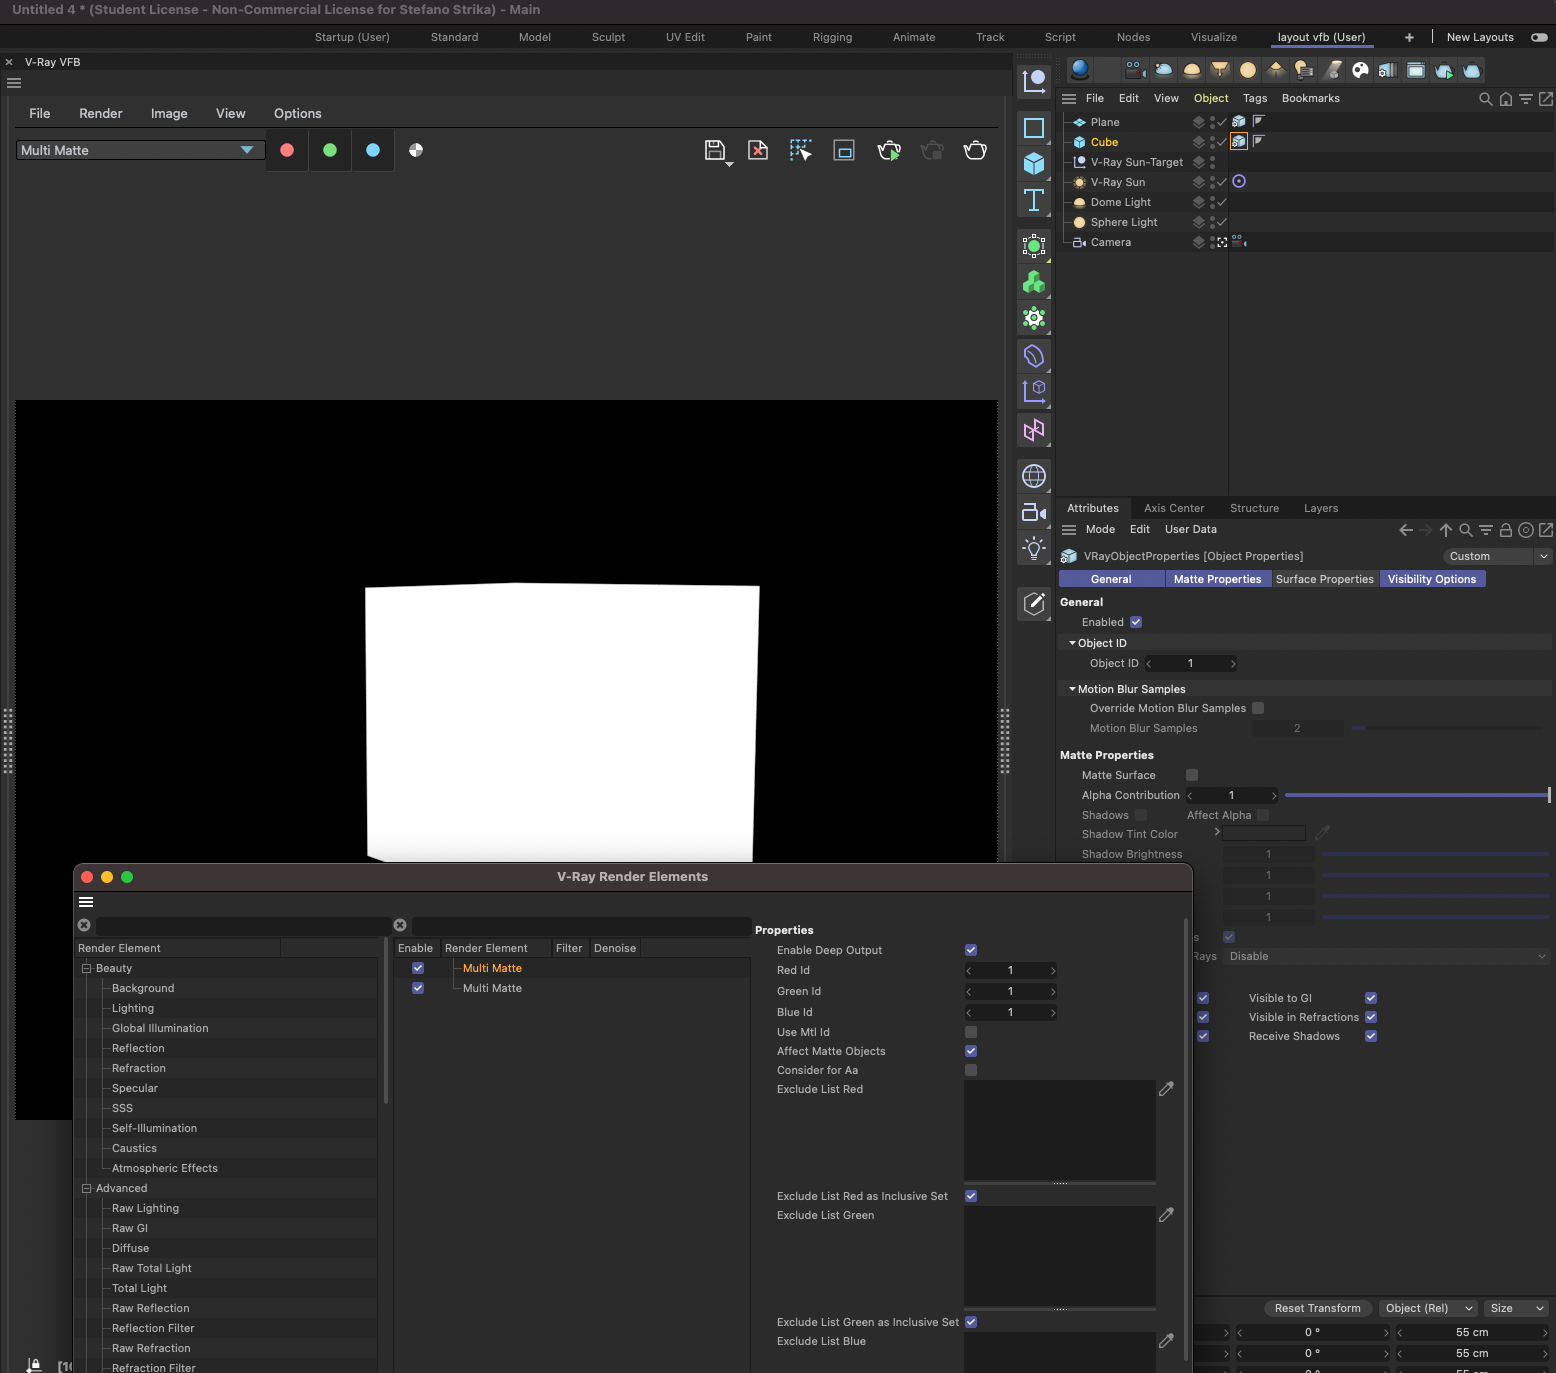Toggle Affect Matte Objects checkbox
The height and width of the screenshot is (1373, 1556).
(x=971, y=1051)
